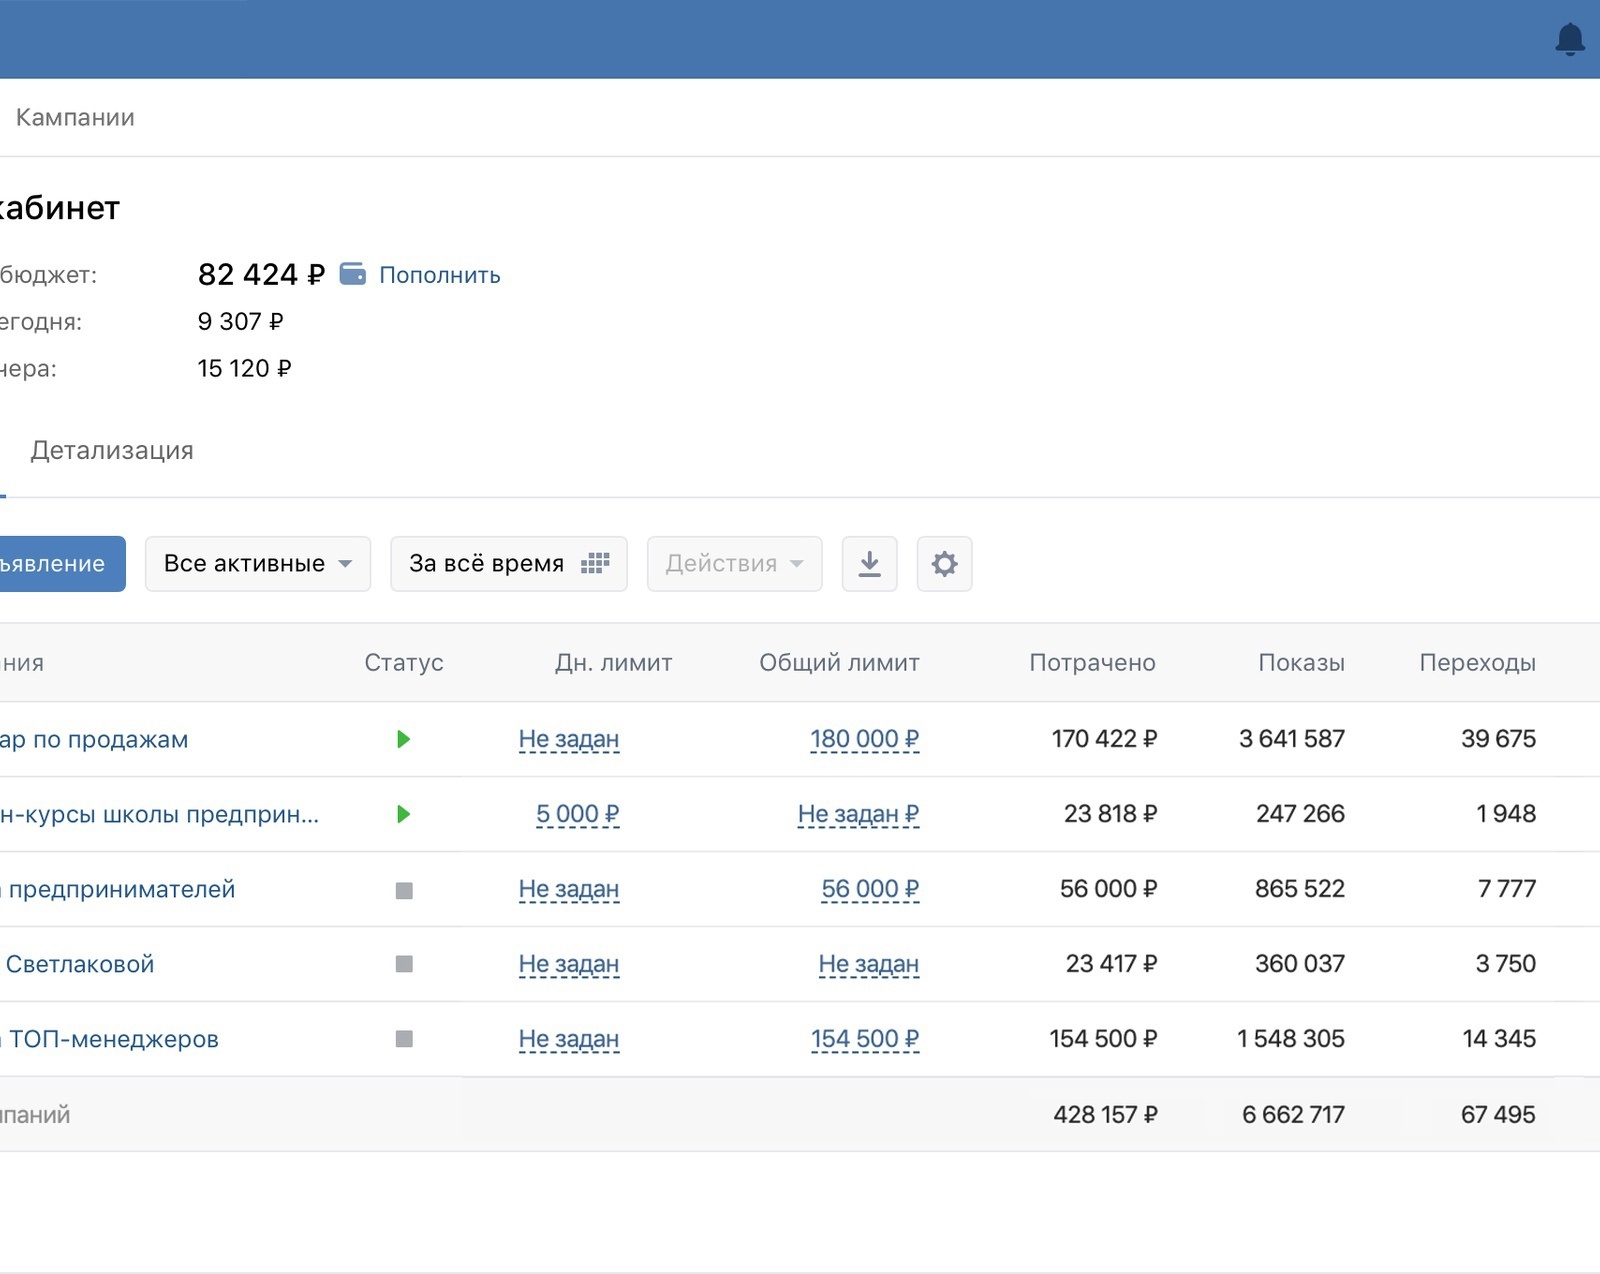Click the blue create объявление button
Viewport: 1600px width, 1274px height.
pyautogui.click(x=62, y=564)
